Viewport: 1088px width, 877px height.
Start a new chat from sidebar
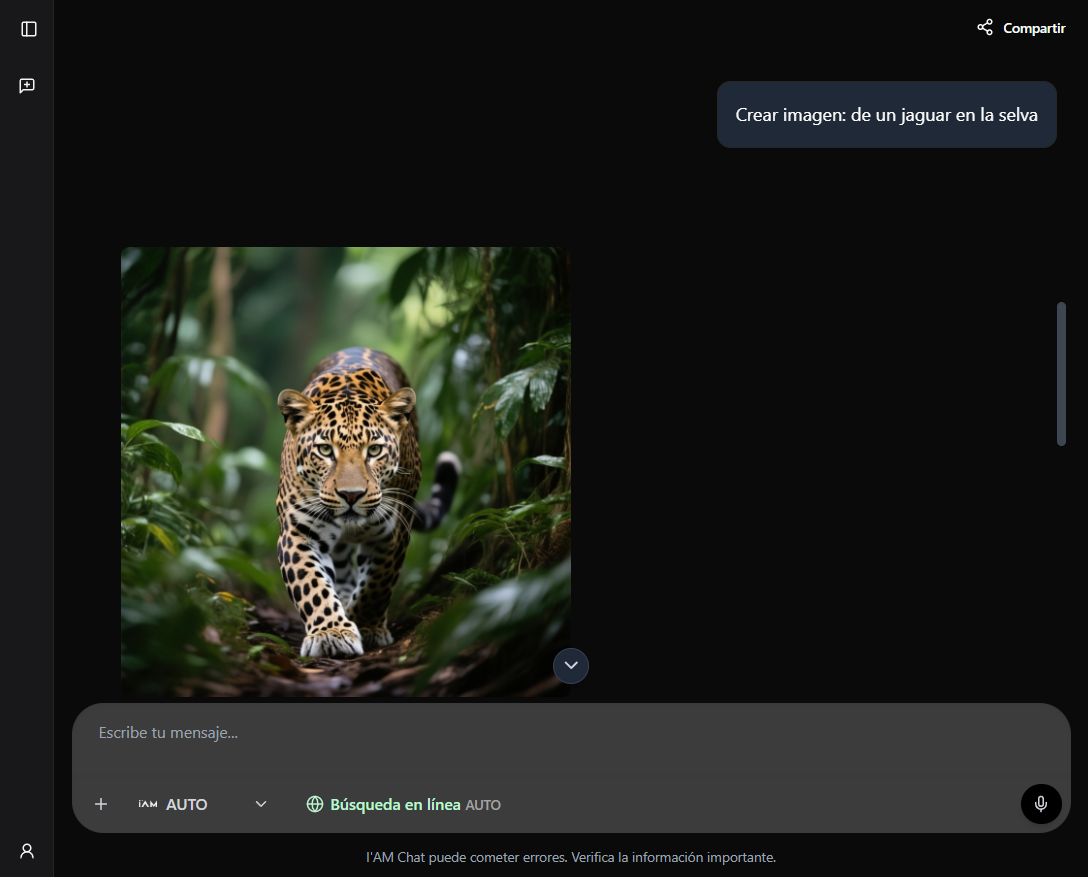click(28, 86)
